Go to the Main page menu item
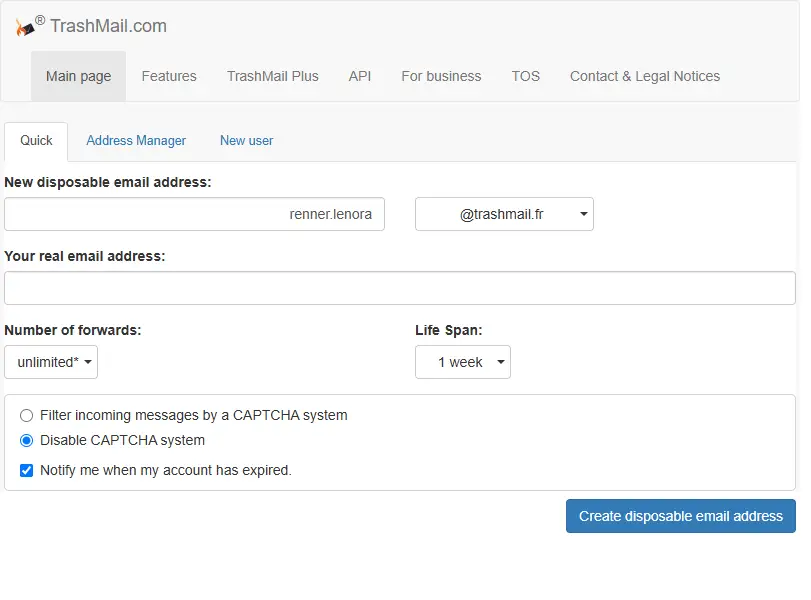This screenshot has width=811, height=600. click(78, 76)
